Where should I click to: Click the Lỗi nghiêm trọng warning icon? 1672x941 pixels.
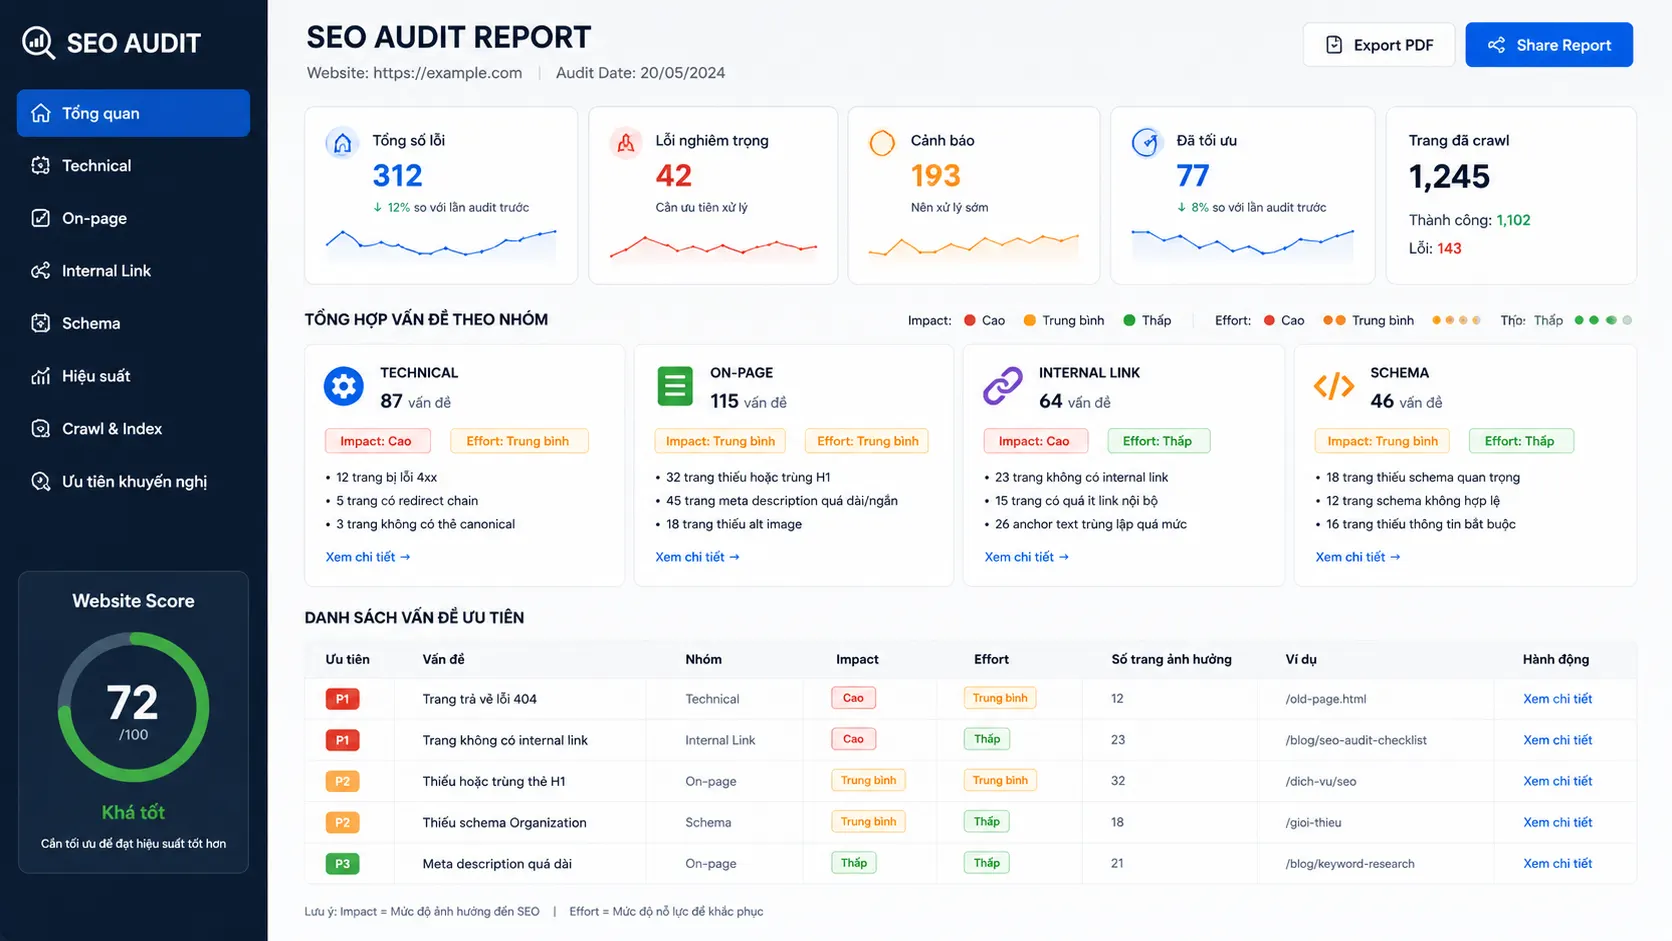pos(626,143)
